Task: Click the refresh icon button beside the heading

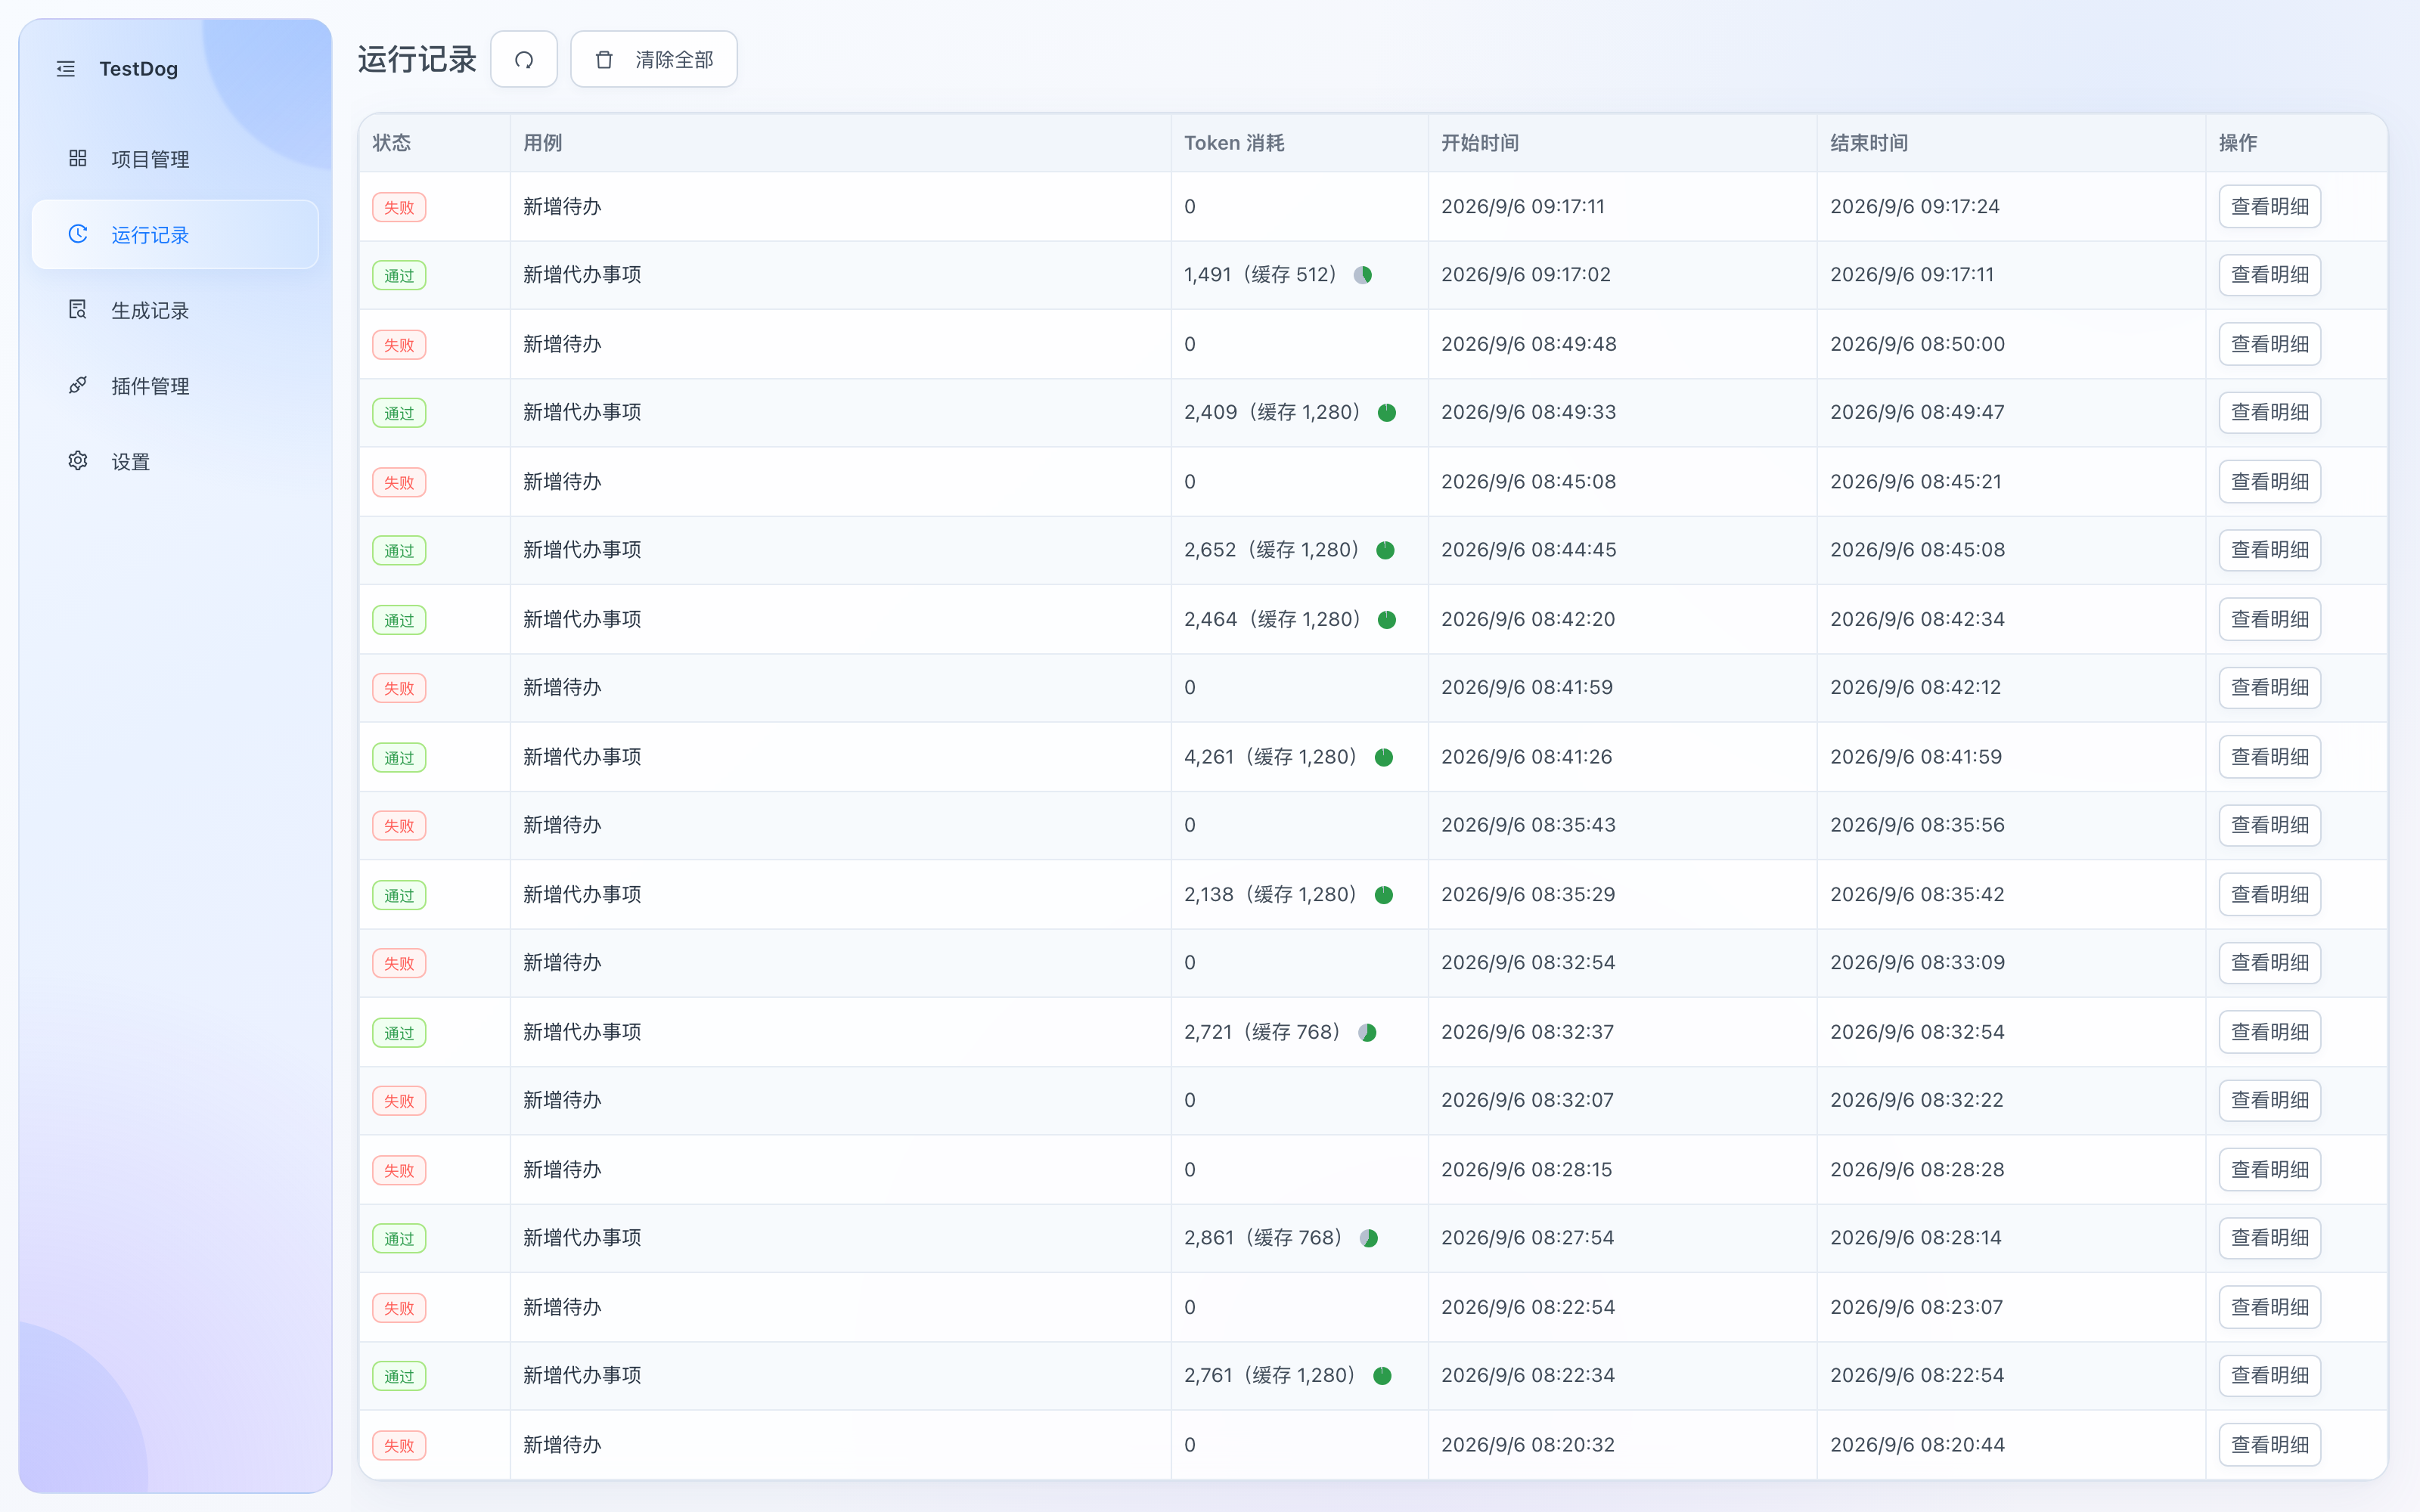Action: (524, 60)
